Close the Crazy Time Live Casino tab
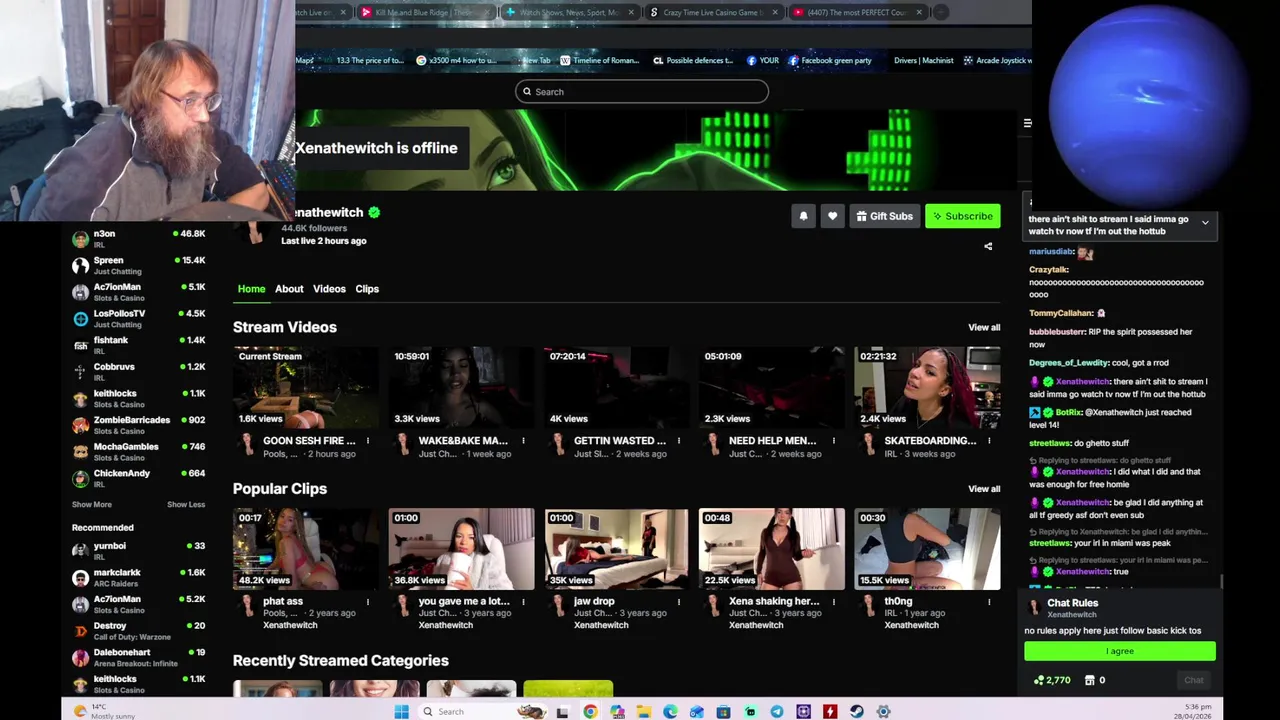Screen dimensions: 1280x720 click(774, 13)
